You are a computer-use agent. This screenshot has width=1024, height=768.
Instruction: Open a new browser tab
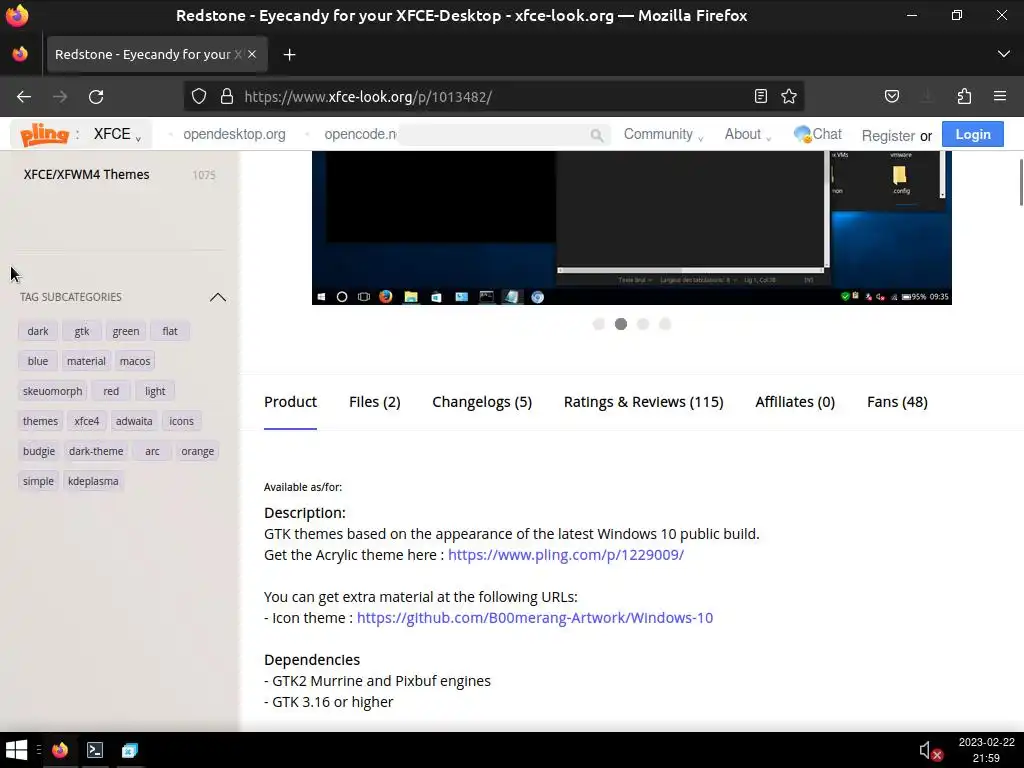289,55
